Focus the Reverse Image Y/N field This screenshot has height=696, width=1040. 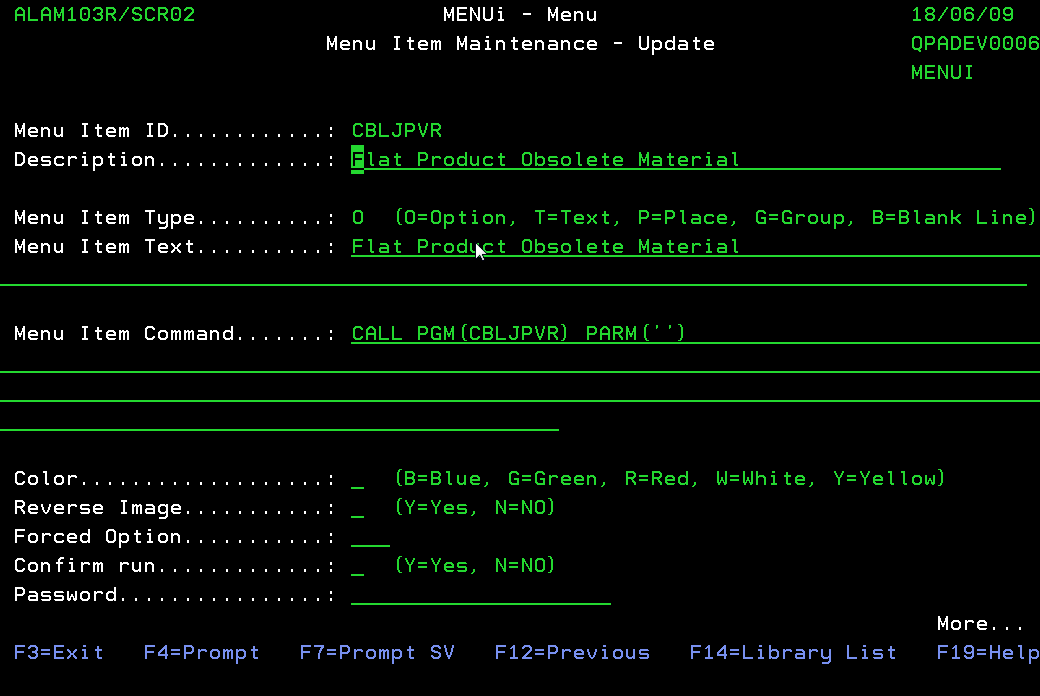tap(358, 508)
